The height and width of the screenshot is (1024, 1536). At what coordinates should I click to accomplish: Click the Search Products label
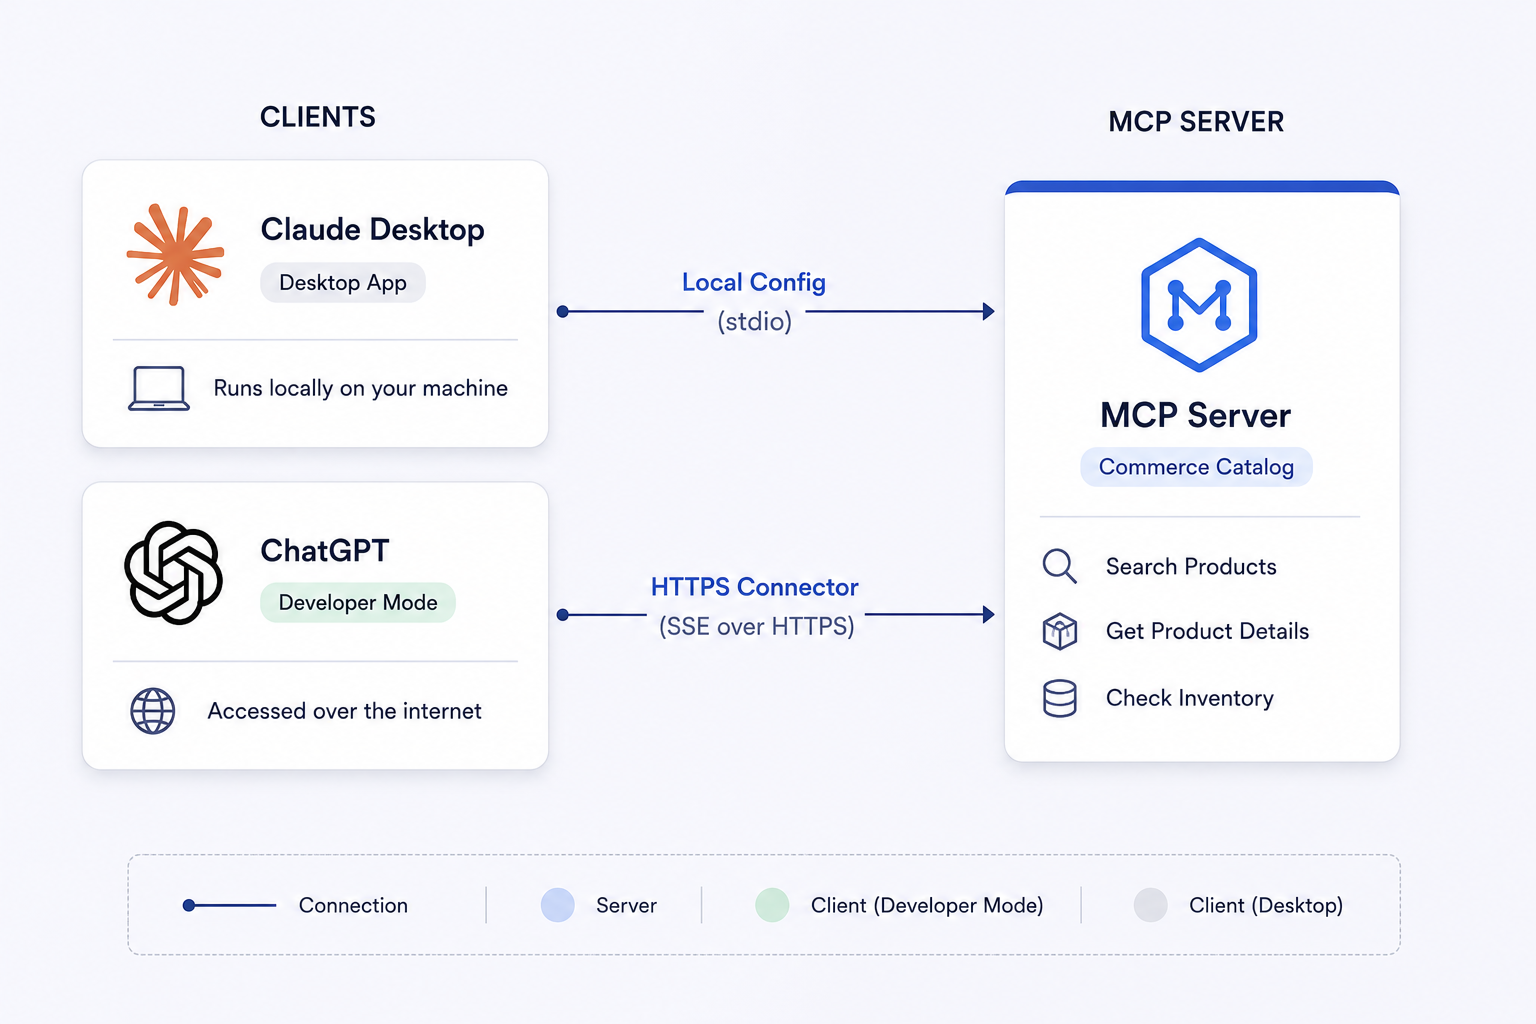[1191, 567]
